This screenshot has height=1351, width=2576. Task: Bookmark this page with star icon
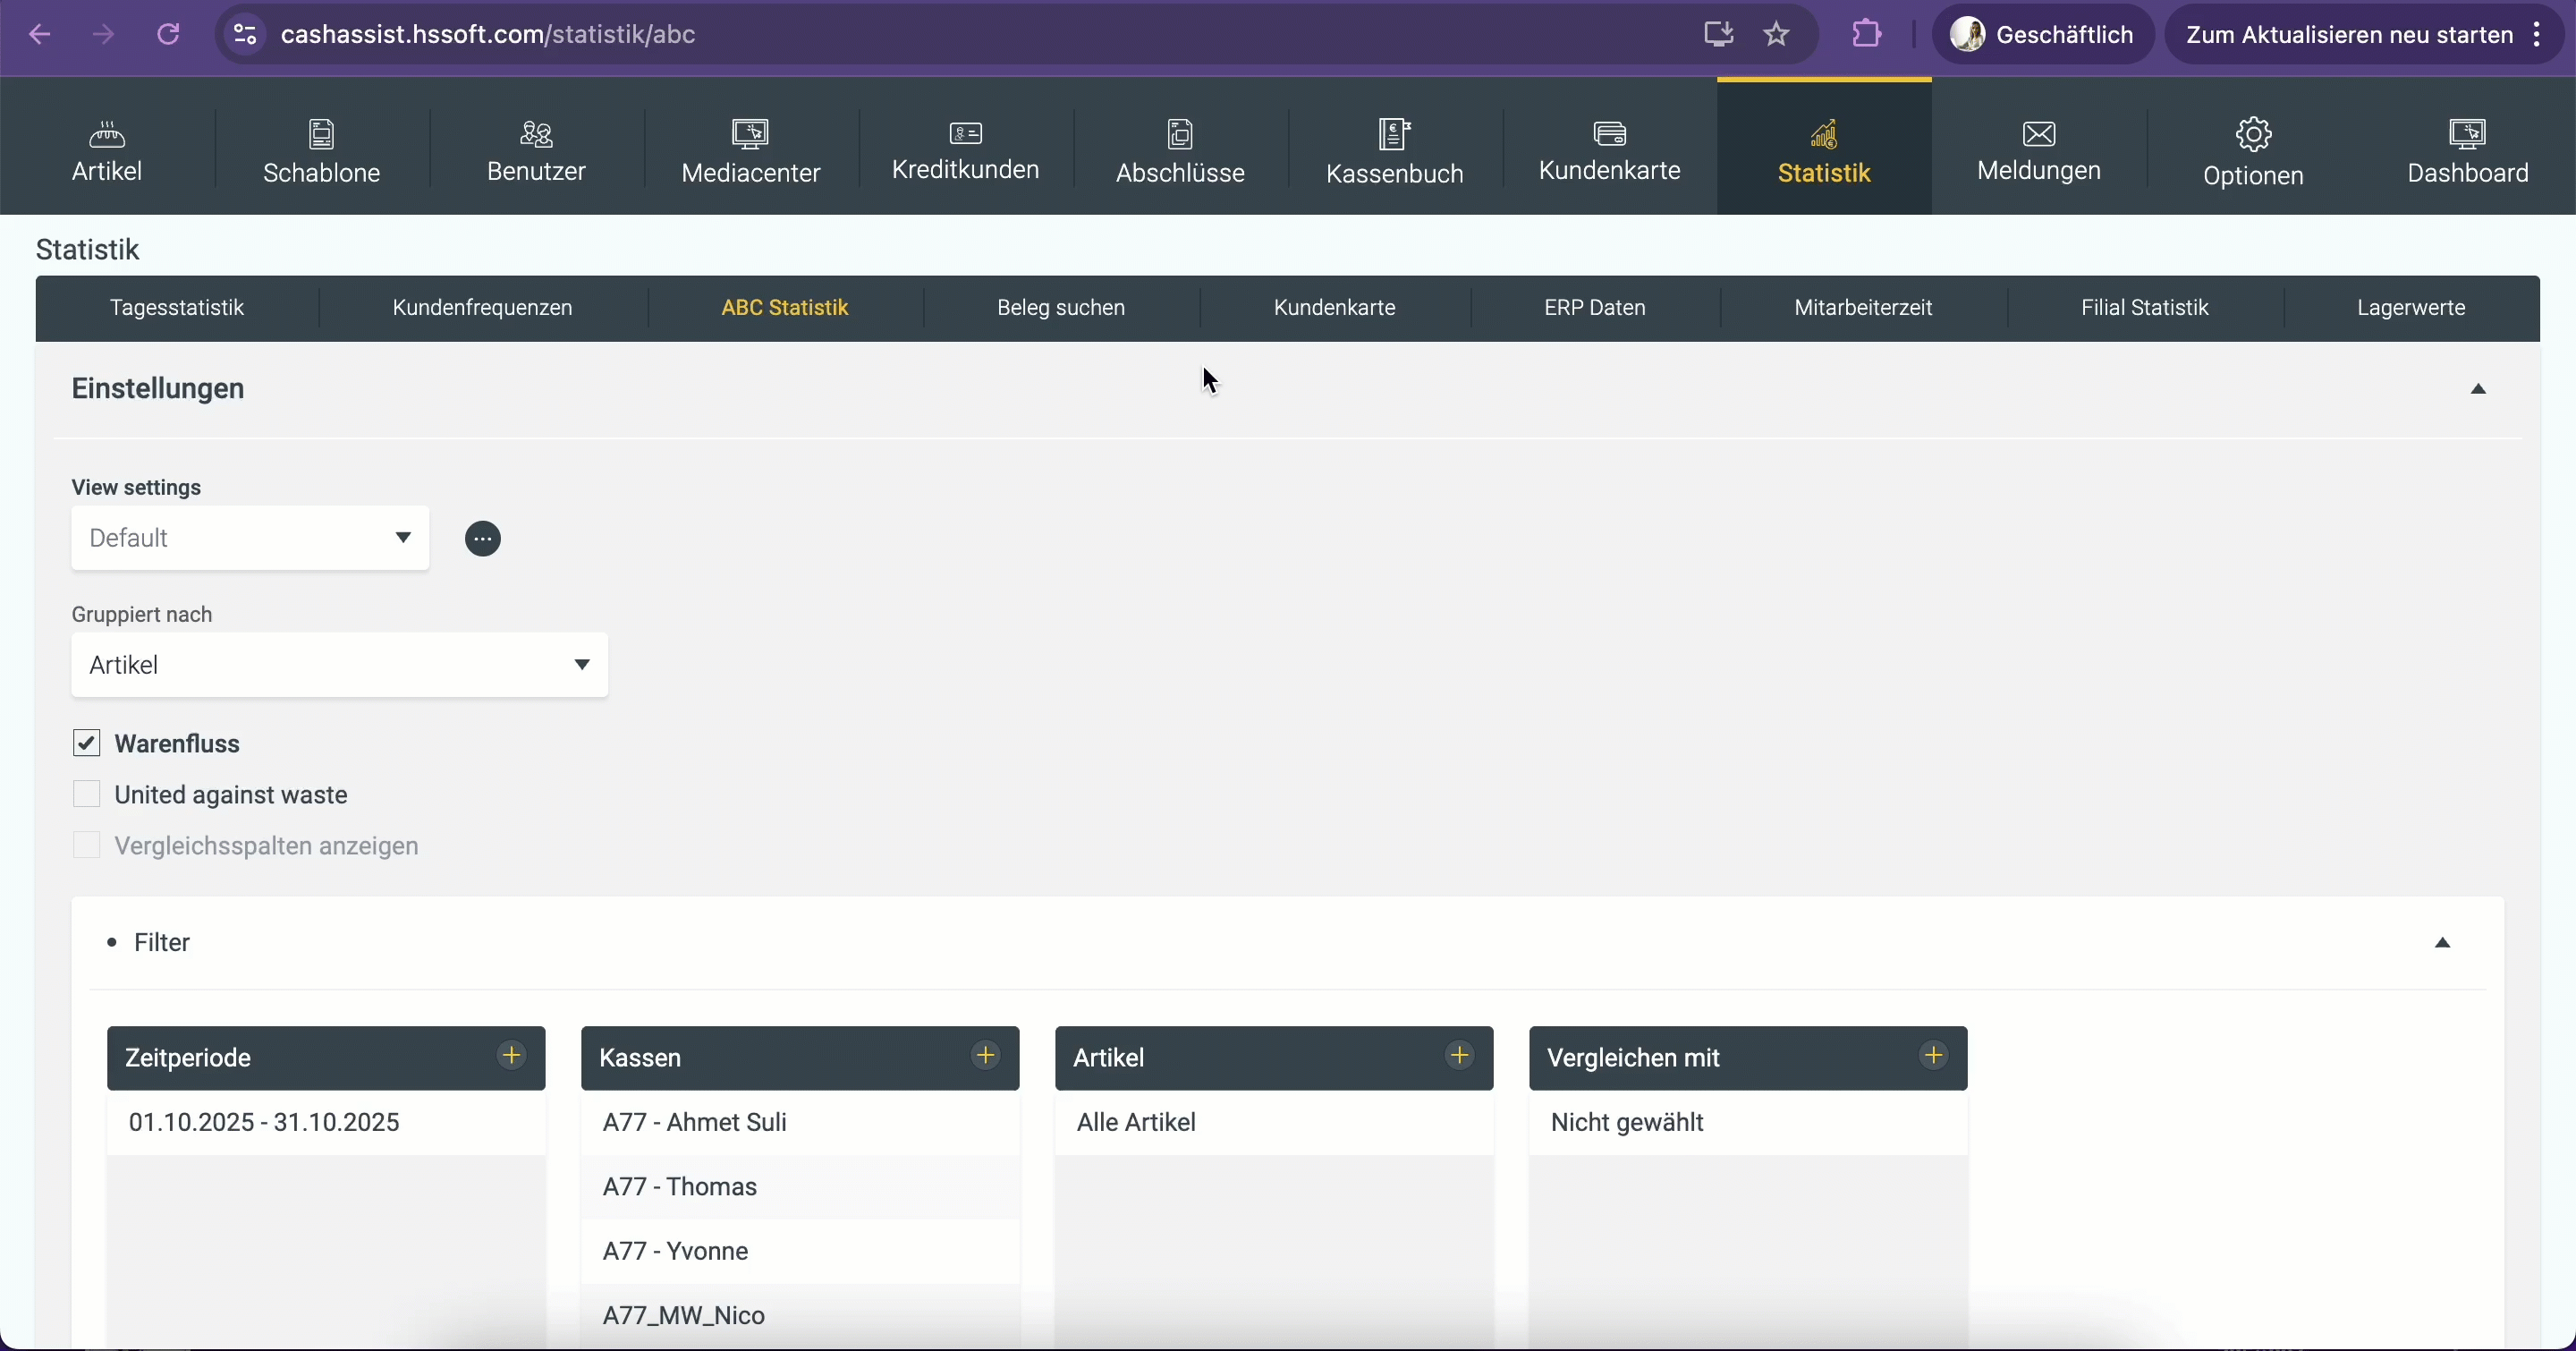tap(1776, 35)
